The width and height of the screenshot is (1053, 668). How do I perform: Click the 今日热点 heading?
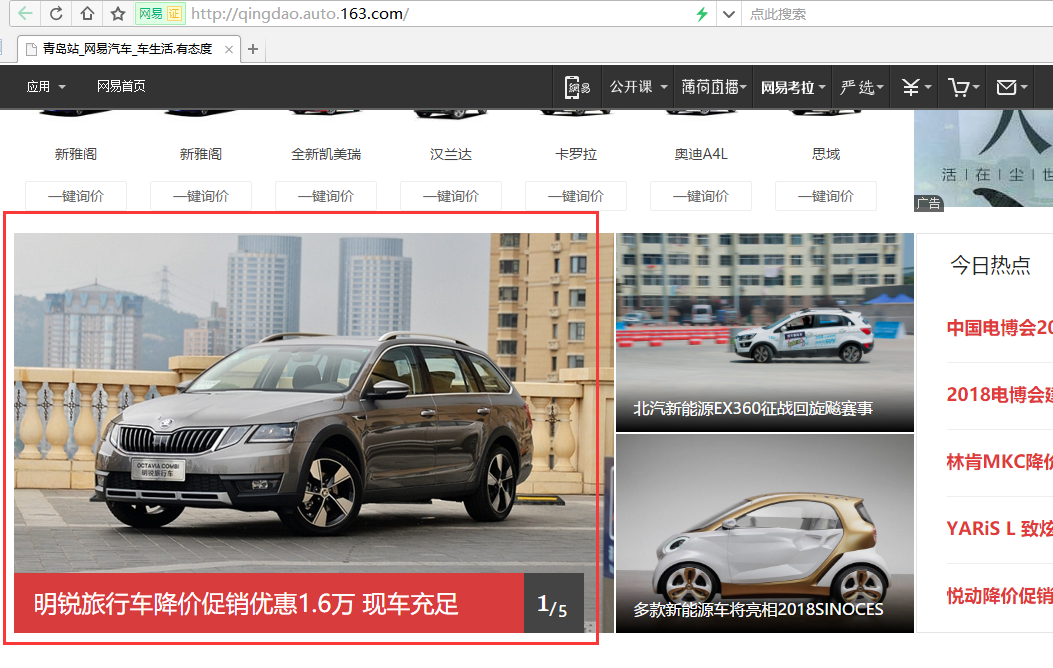click(990, 265)
